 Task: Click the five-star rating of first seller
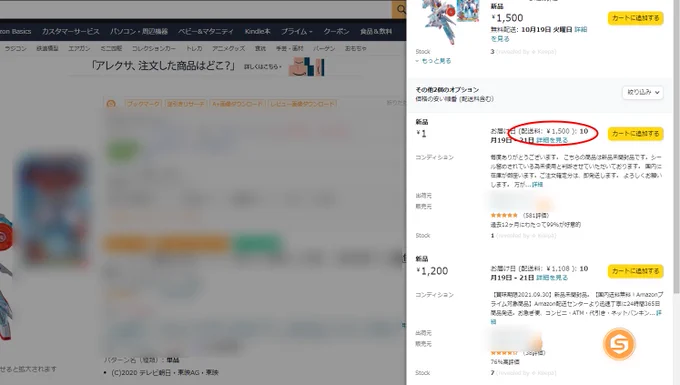click(x=504, y=215)
